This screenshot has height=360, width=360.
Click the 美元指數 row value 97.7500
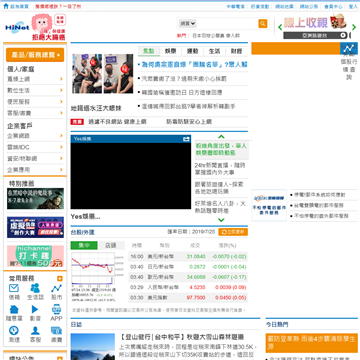(196, 298)
